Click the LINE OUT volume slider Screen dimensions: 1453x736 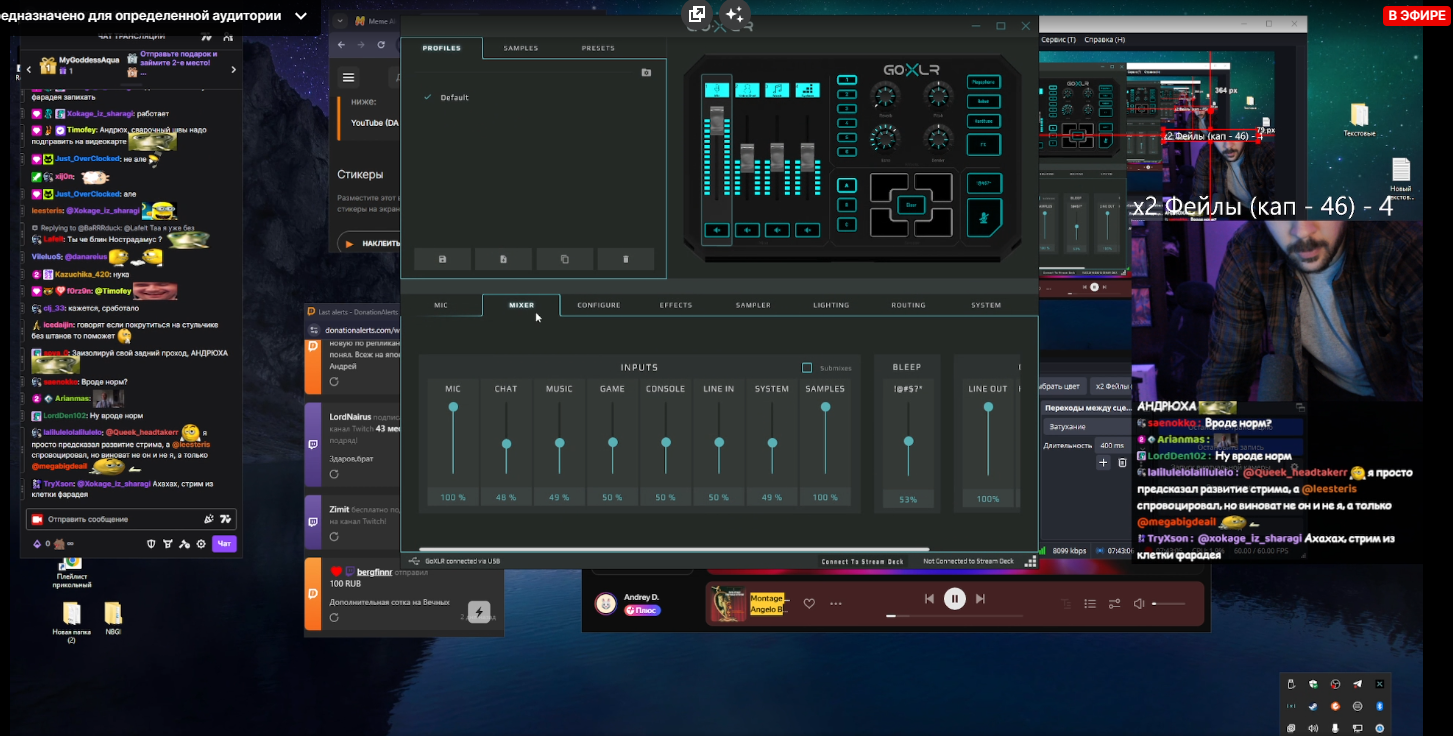pos(988,438)
